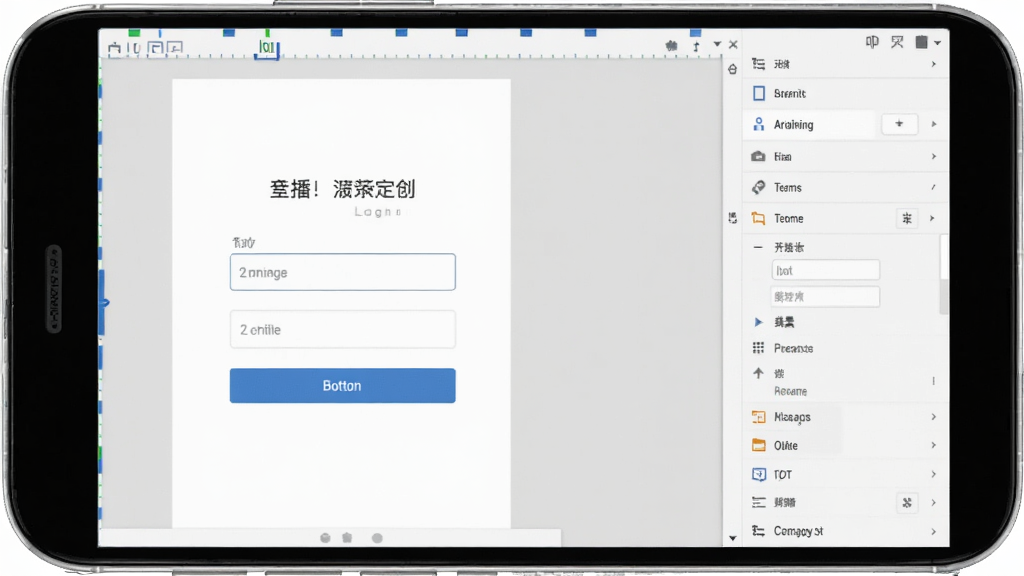
Task: Expand the Aralning row arrow
Action: click(x=934, y=124)
